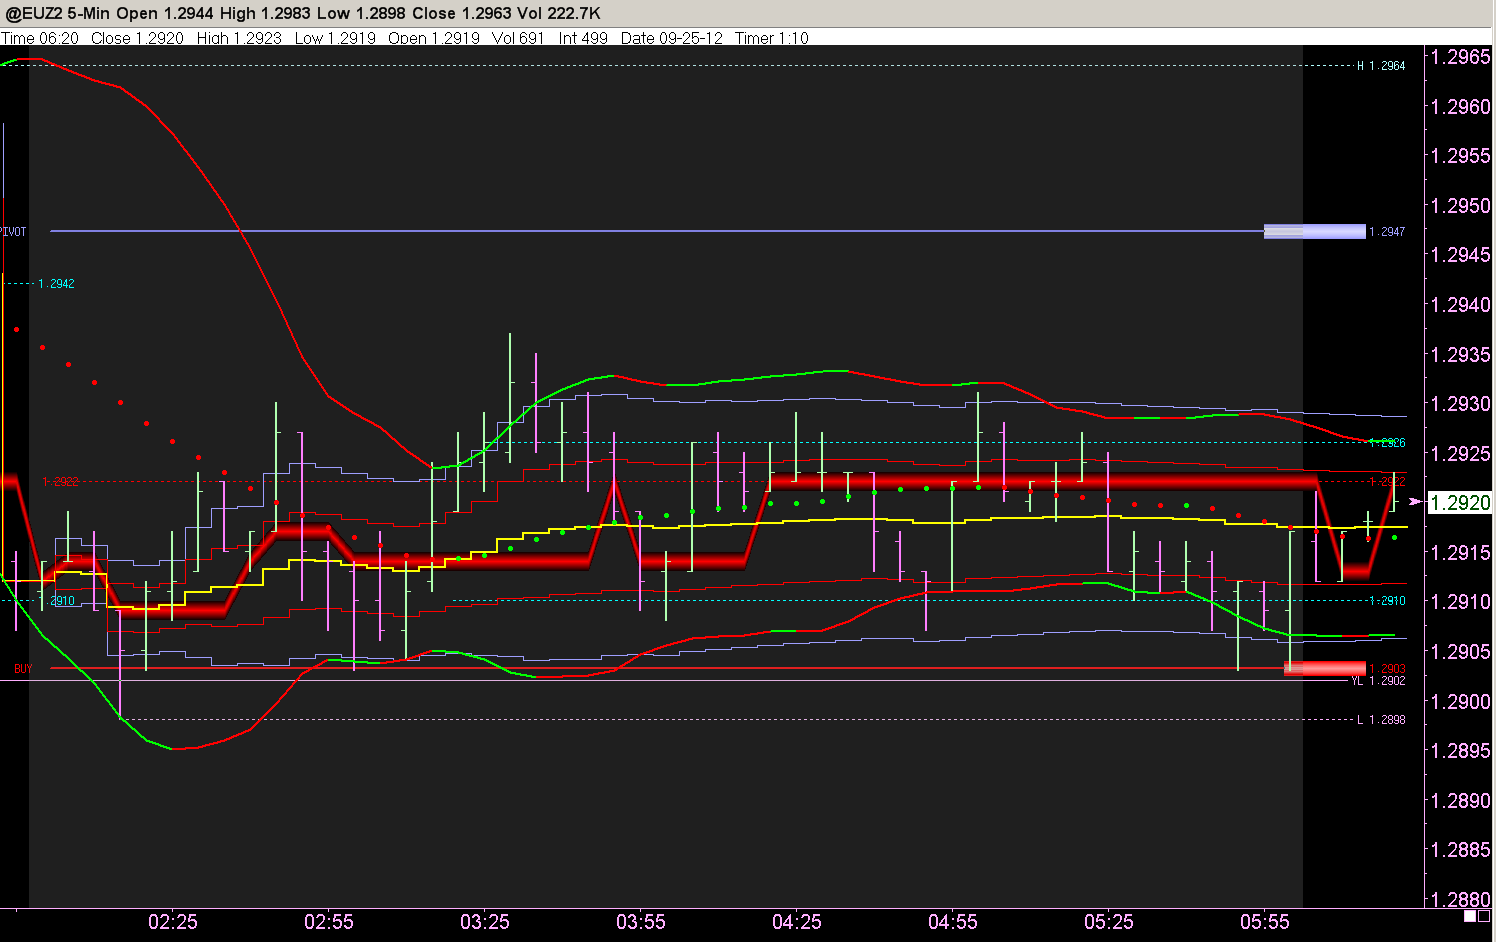Select the red BUY level marker bar
Image resolution: width=1496 pixels, height=942 pixels.
1324,668
